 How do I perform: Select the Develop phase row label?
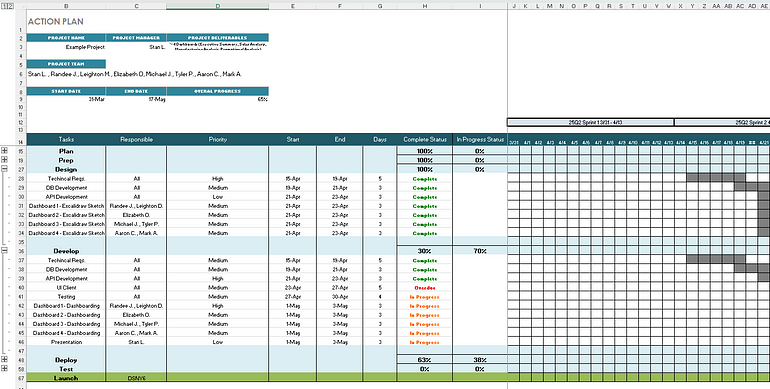click(x=66, y=251)
